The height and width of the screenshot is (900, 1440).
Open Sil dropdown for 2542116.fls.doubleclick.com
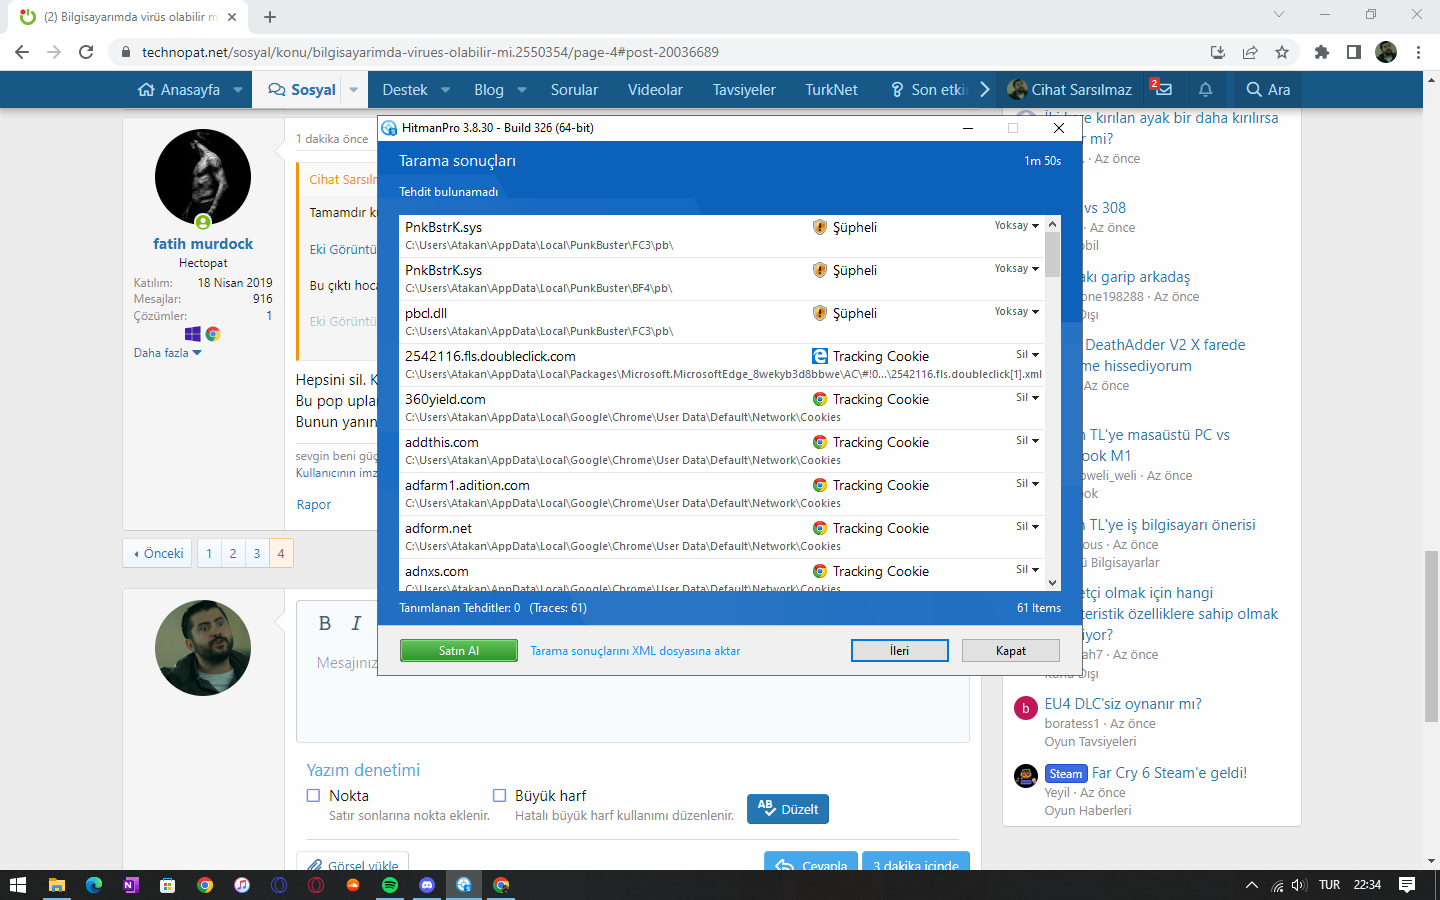click(1028, 355)
